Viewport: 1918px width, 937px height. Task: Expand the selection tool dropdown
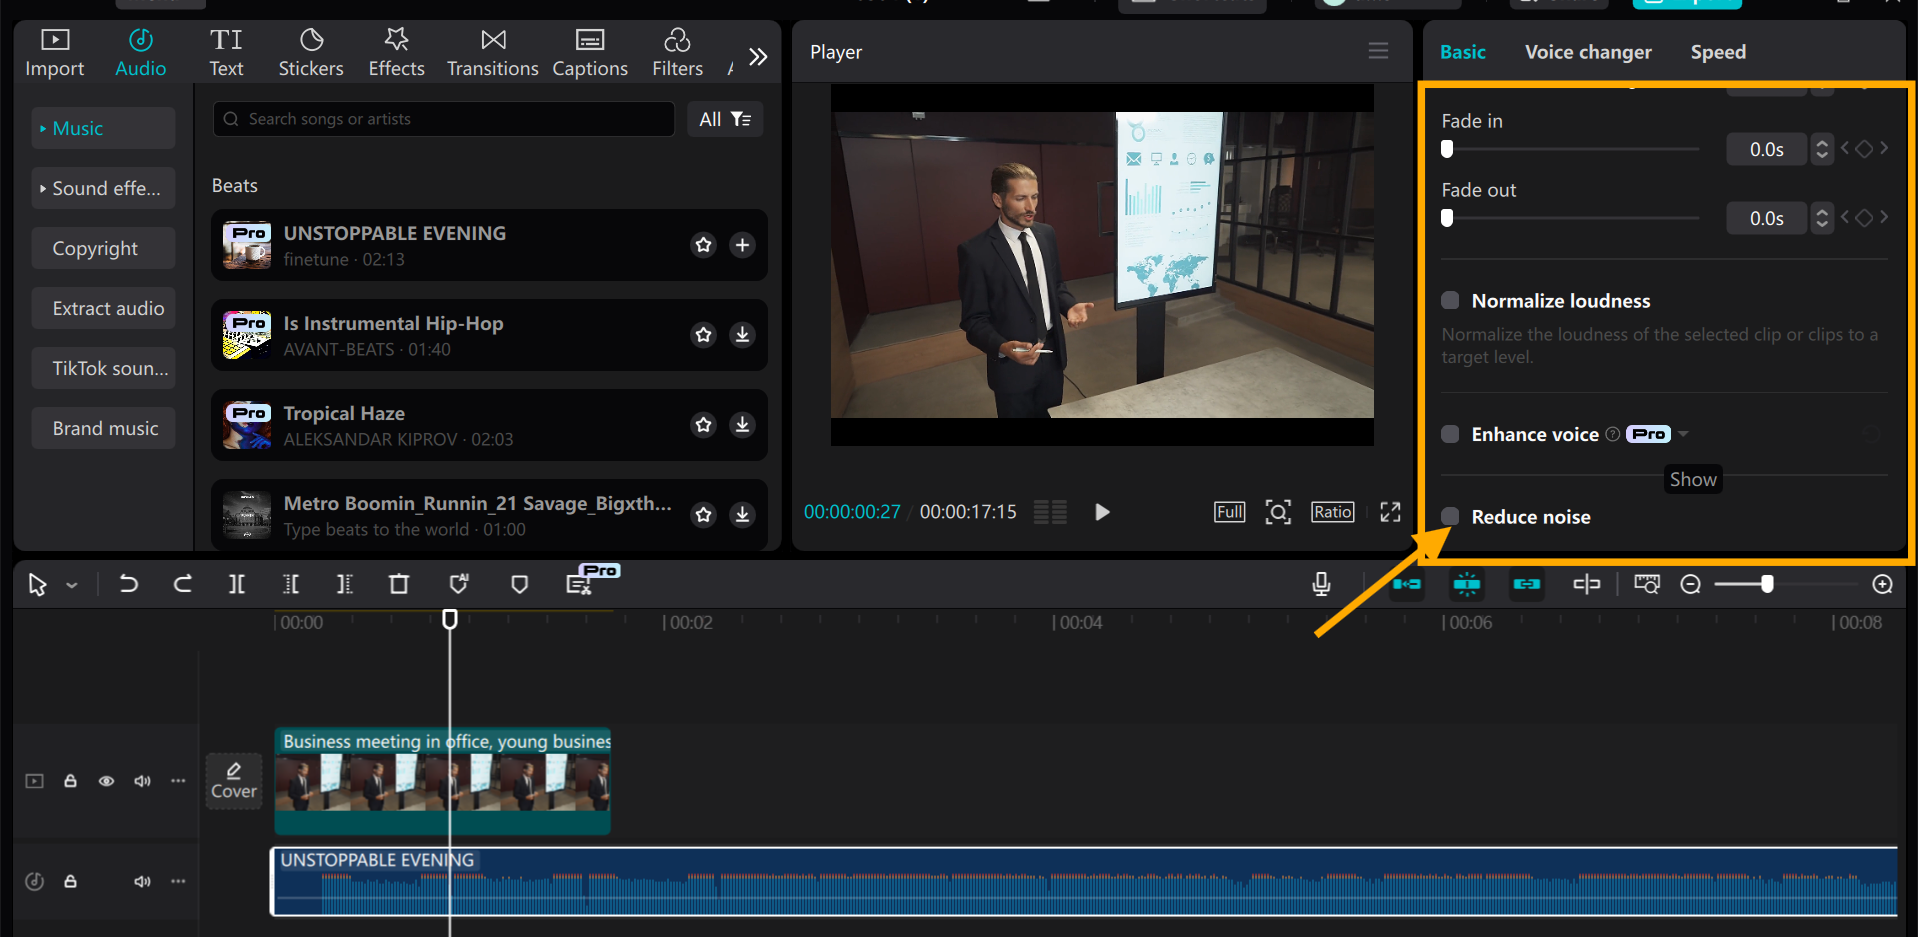pyautogui.click(x=71, y=584)
